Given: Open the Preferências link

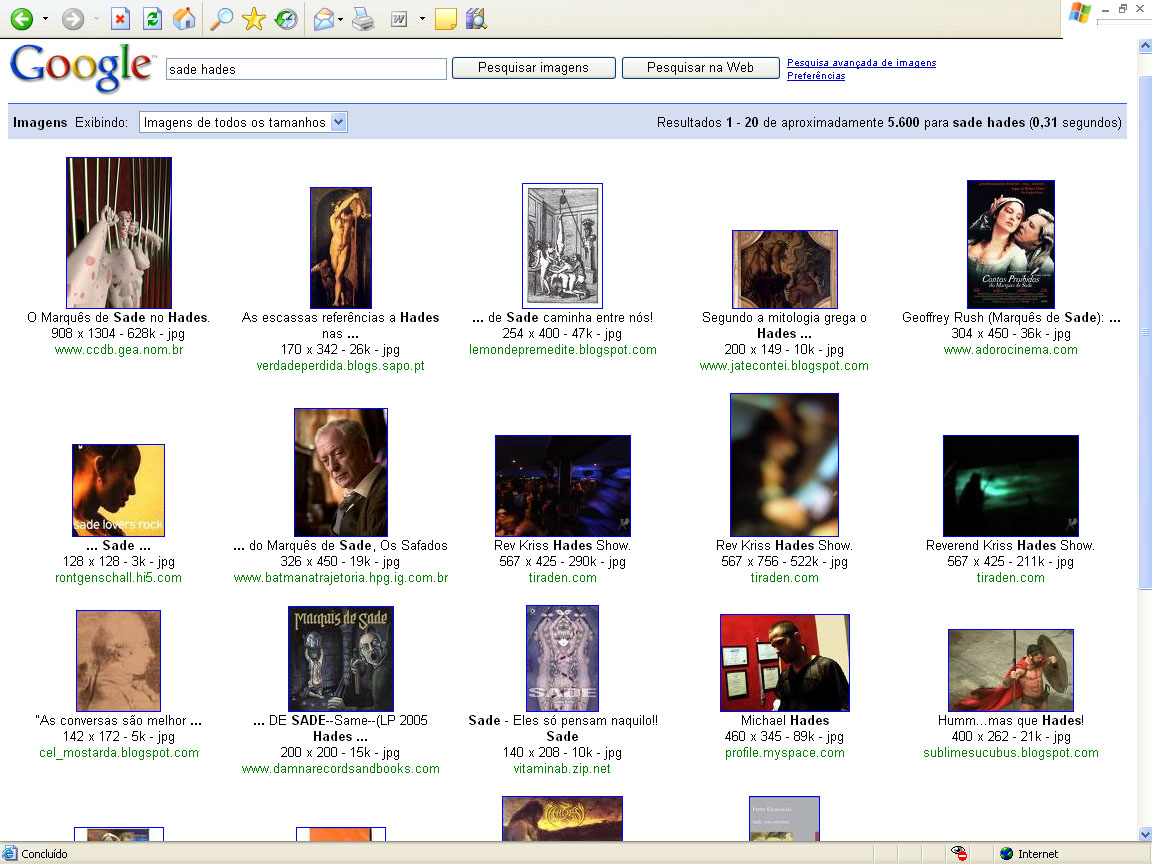Looking at the screenshot, I should click(x=816, y=76).
